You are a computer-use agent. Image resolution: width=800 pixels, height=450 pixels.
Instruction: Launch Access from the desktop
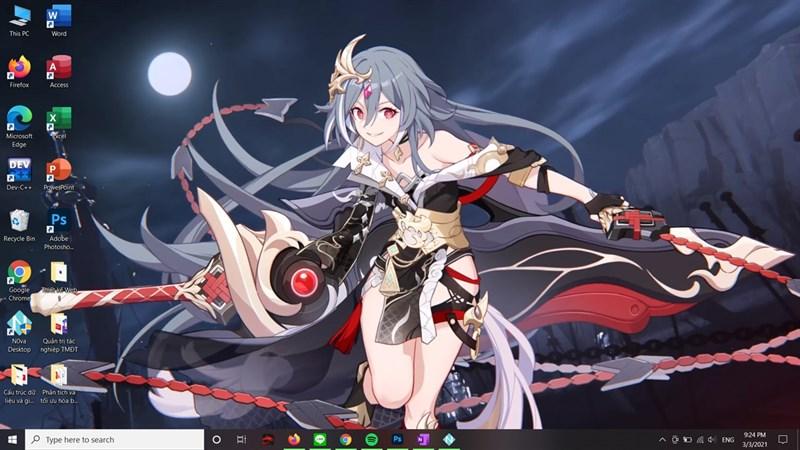(x=59, y=72)
